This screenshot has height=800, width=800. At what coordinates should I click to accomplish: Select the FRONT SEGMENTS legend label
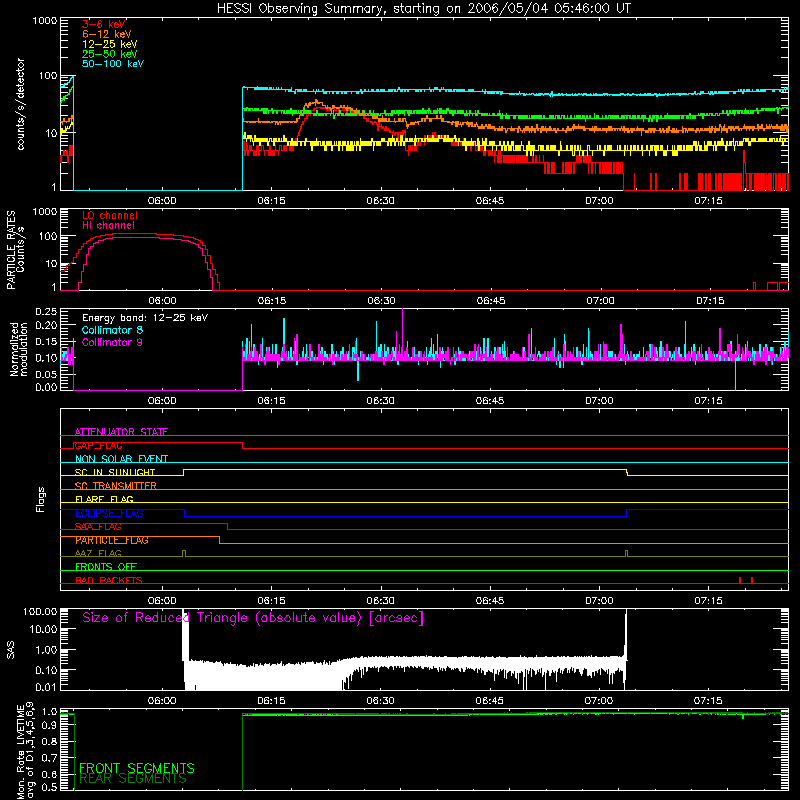pos(137,768)
